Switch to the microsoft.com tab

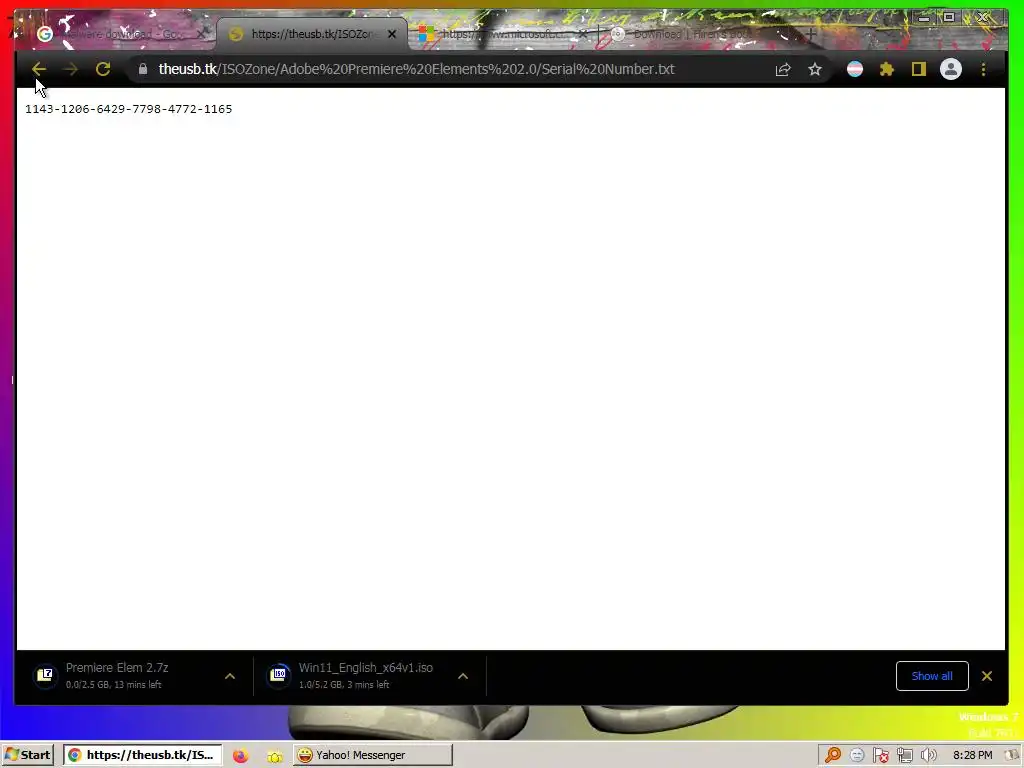coord(498,34)
